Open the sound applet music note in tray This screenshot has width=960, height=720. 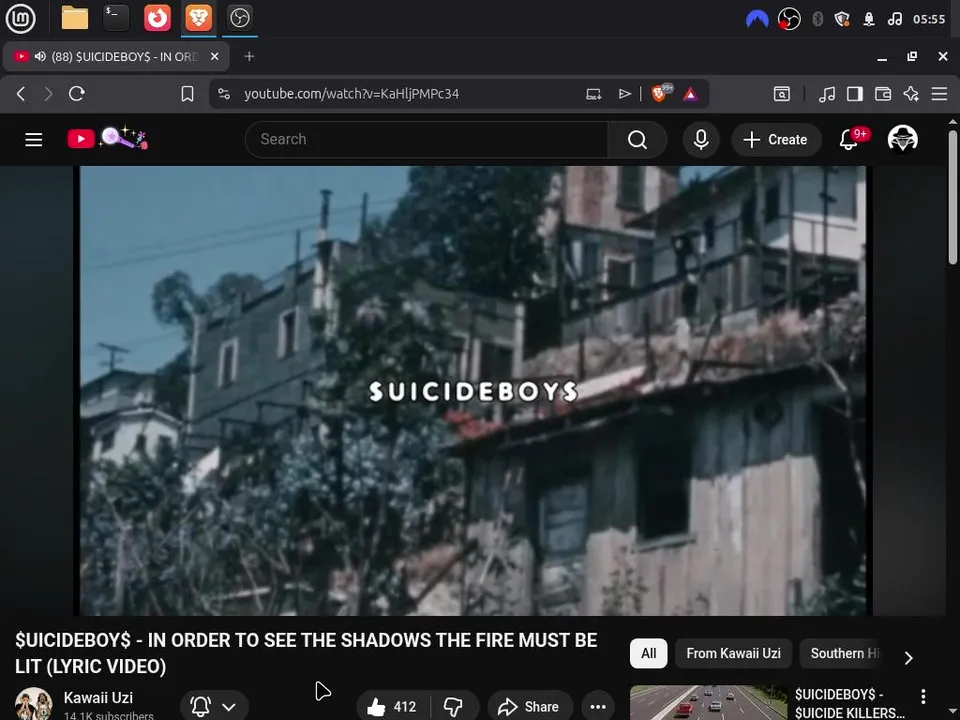[x=894, y=19]
